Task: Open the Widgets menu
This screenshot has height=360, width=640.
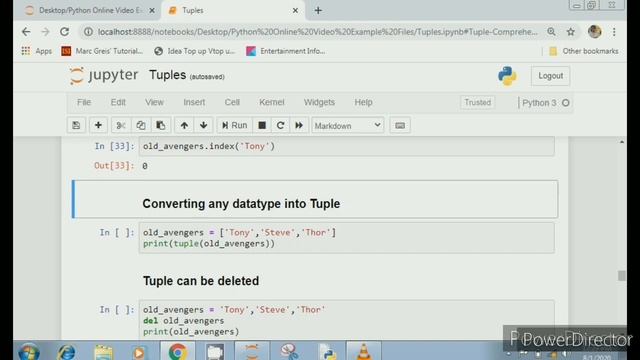Action: point(319,102)
